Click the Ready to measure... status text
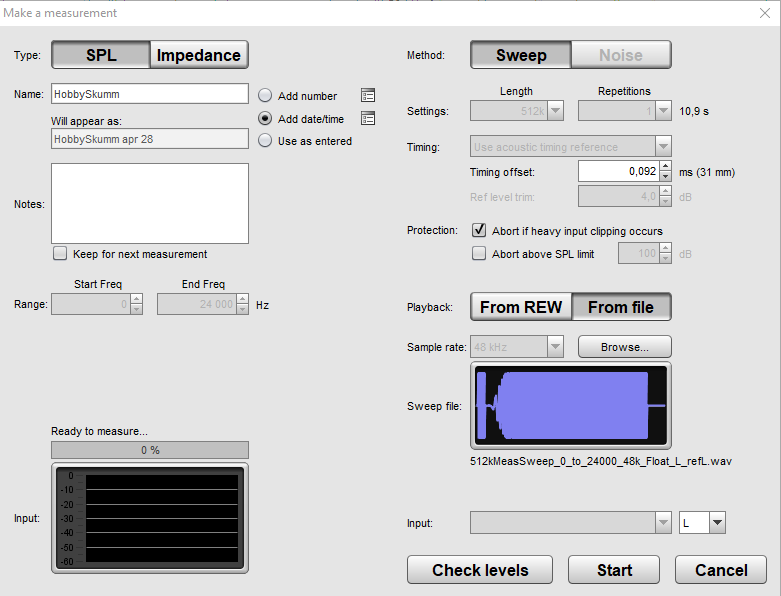Viewport: 781px width, 596px height. [x=99, y=431]
